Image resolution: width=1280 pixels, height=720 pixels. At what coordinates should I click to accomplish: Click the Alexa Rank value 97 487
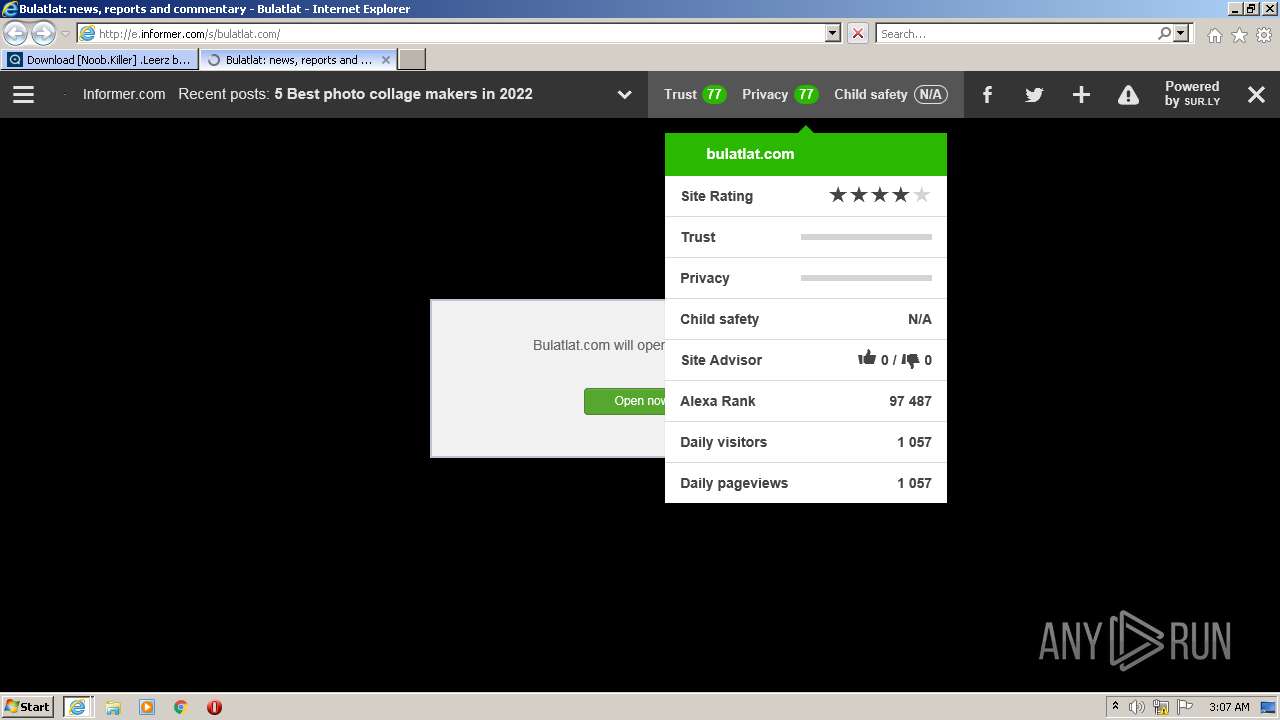tap(910, 401)
